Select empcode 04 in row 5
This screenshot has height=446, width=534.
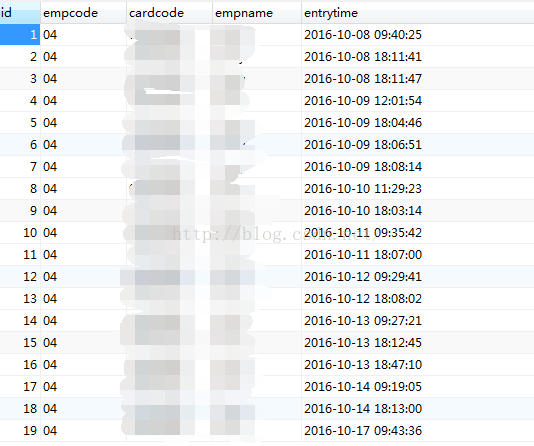(x=50, y=123)
